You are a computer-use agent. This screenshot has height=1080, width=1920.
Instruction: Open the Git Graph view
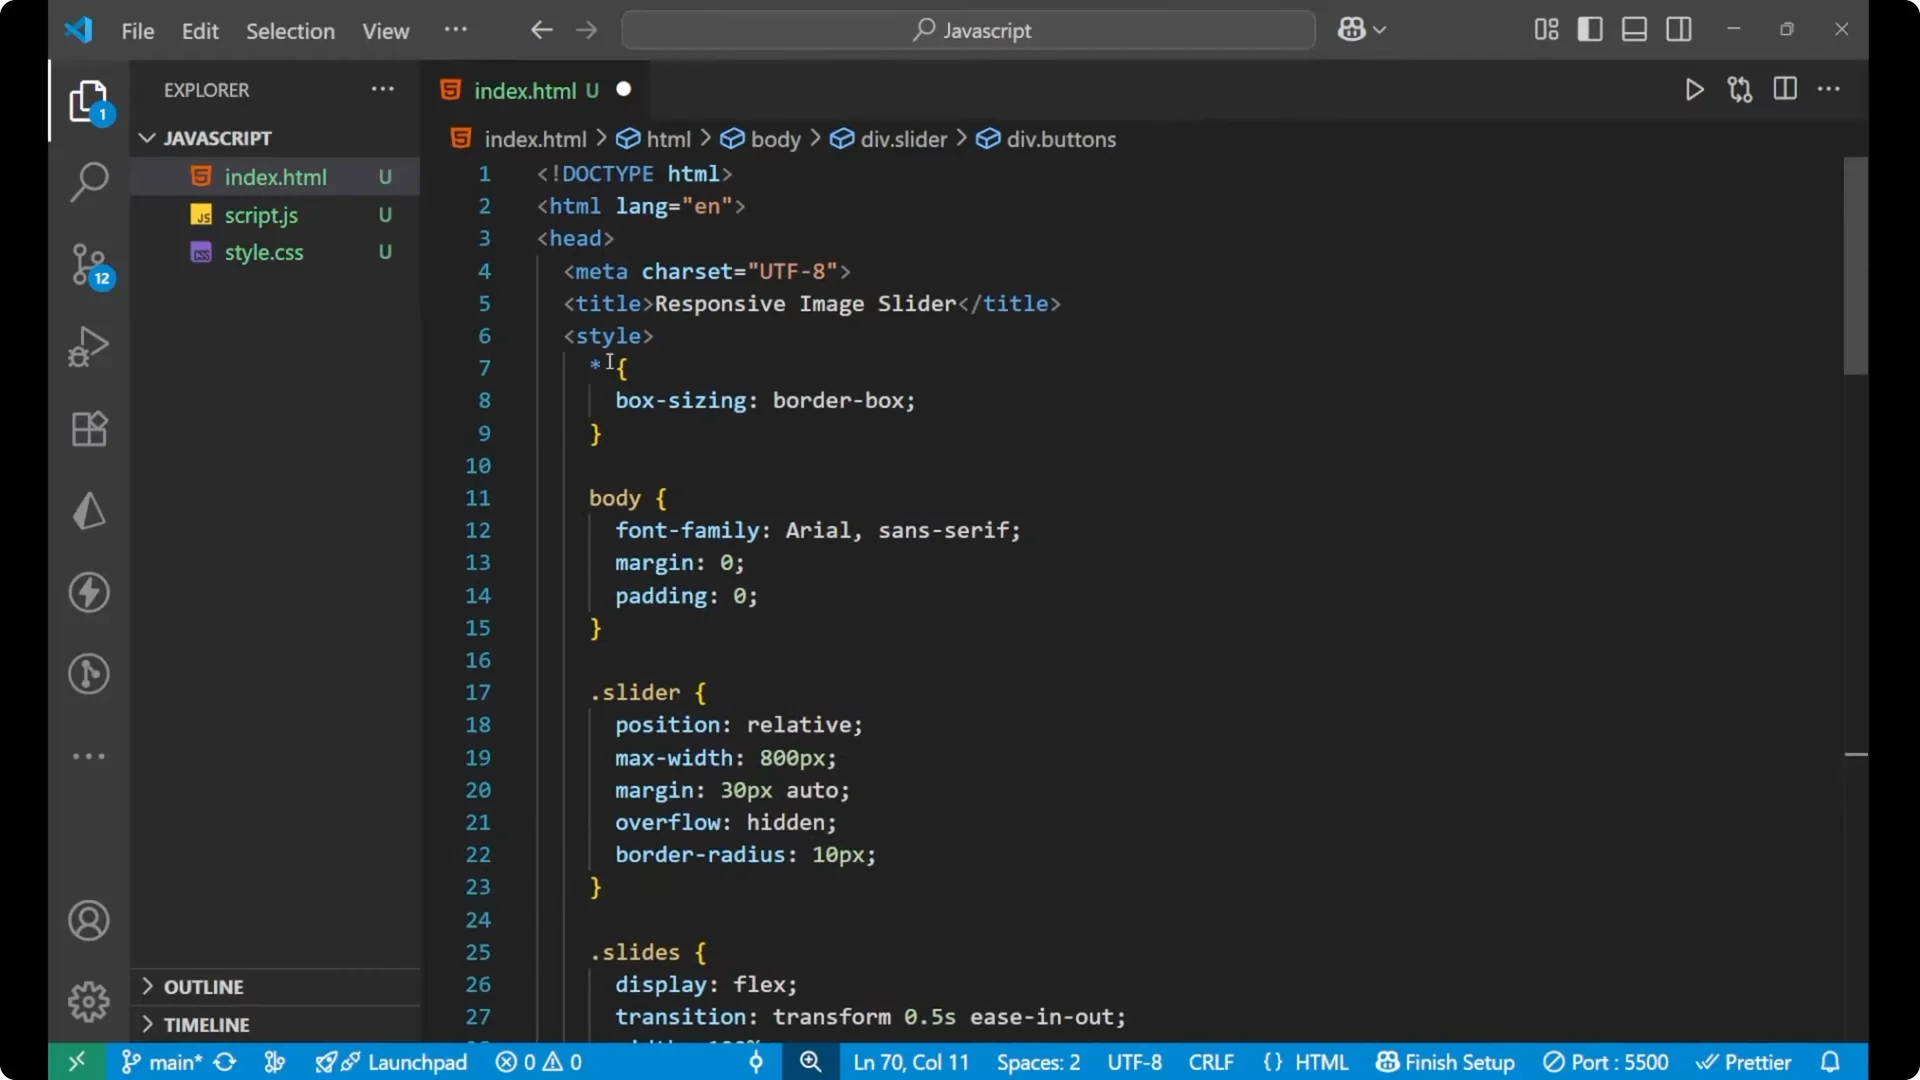89,674
